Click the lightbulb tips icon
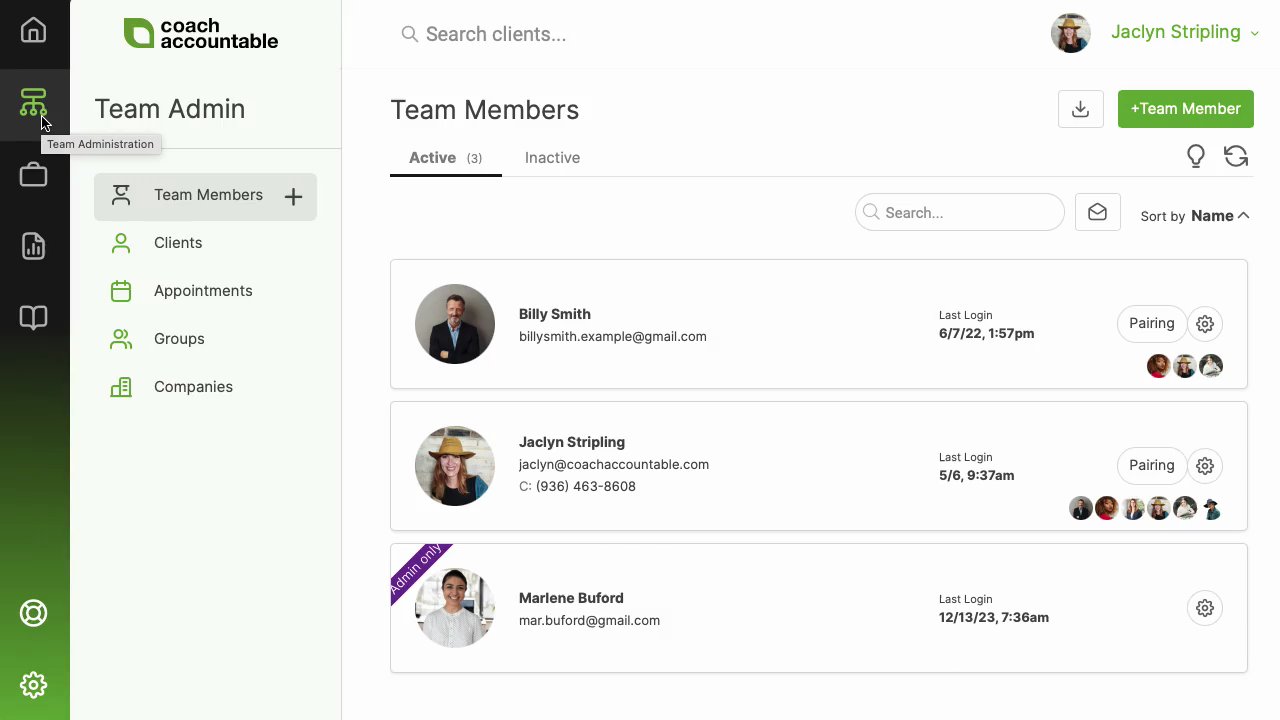Screen dimensions: 1280x720 [1196, 156]
